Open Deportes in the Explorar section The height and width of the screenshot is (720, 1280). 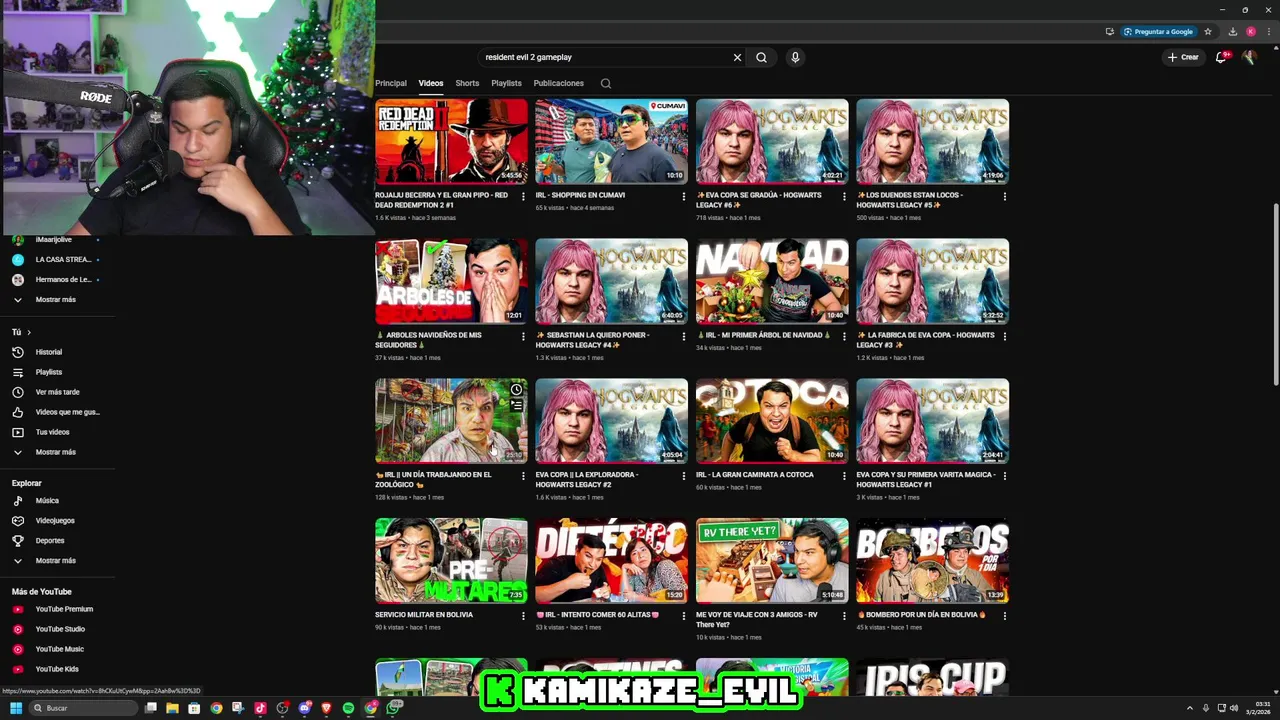(50, 541)
